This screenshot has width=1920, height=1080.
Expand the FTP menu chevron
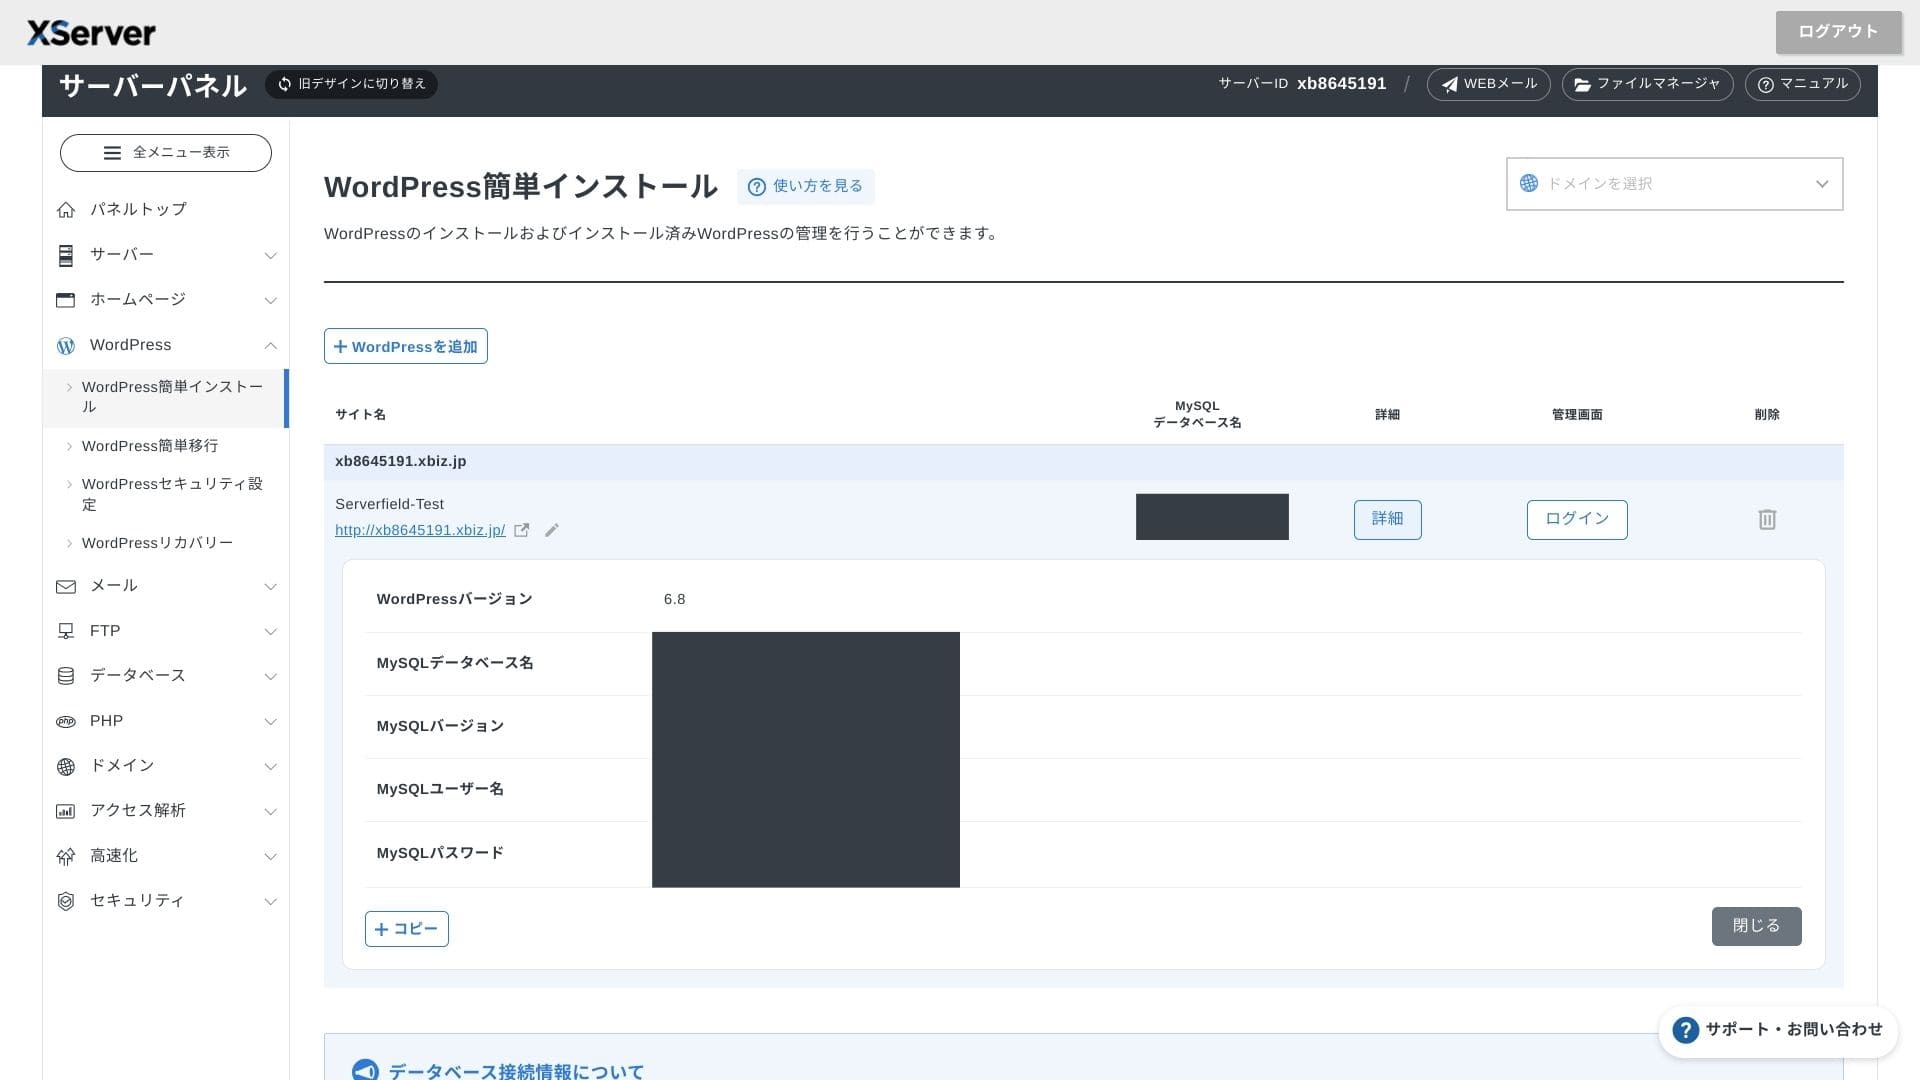(x=270, y=632)
